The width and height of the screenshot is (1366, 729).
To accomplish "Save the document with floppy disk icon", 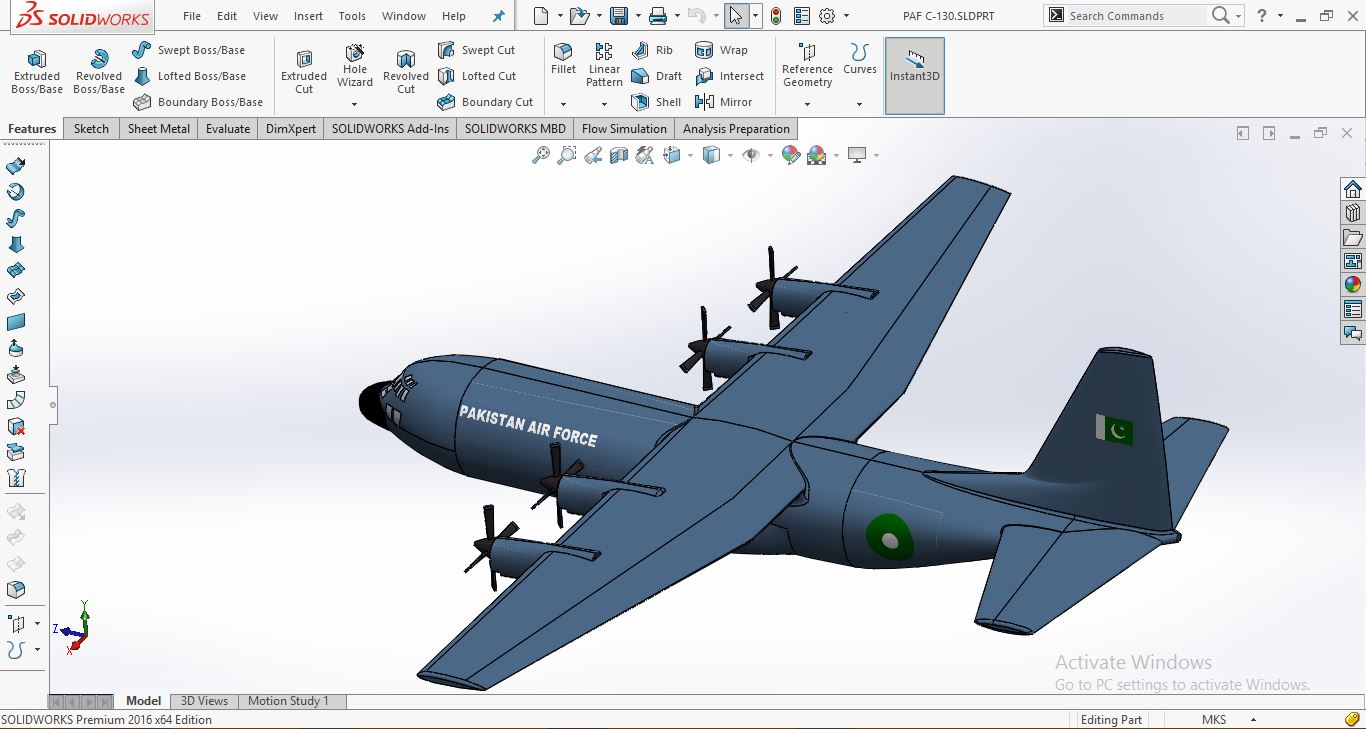I will click(619, 16).
